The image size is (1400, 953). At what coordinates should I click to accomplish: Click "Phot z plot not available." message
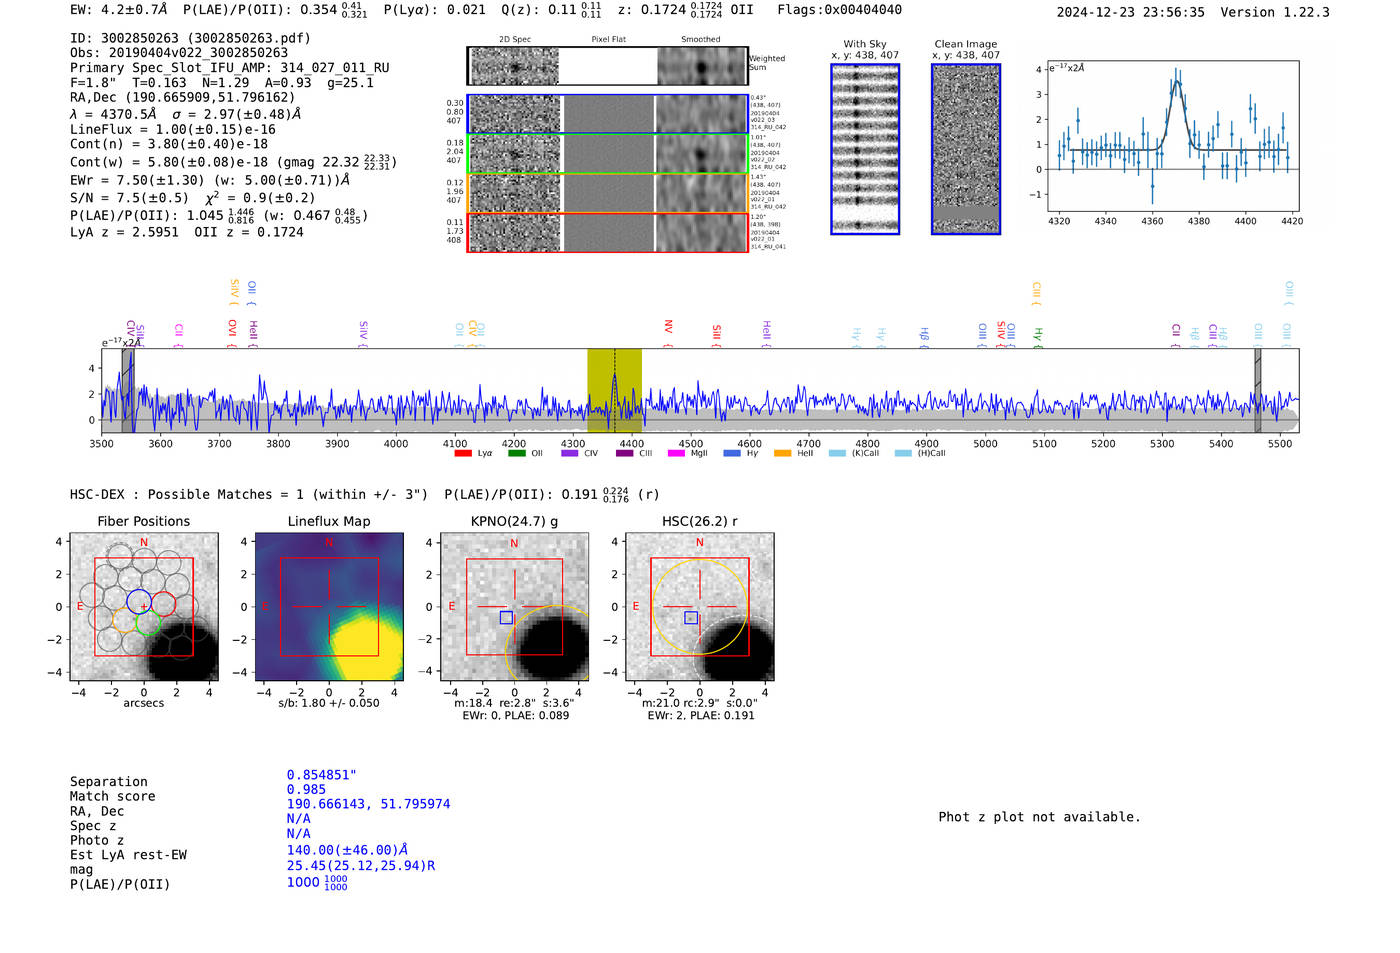point(1039,817)
